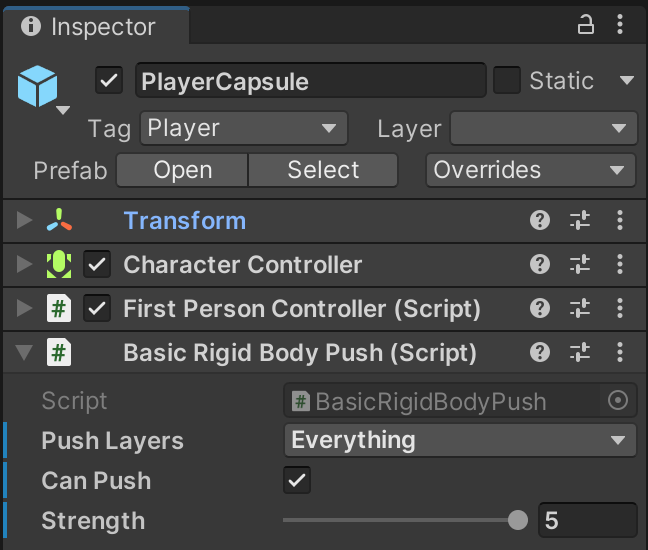Open First Person Controller more options menu
The width and height of the screenshot is (648, 550).
(x=620, y=309)
